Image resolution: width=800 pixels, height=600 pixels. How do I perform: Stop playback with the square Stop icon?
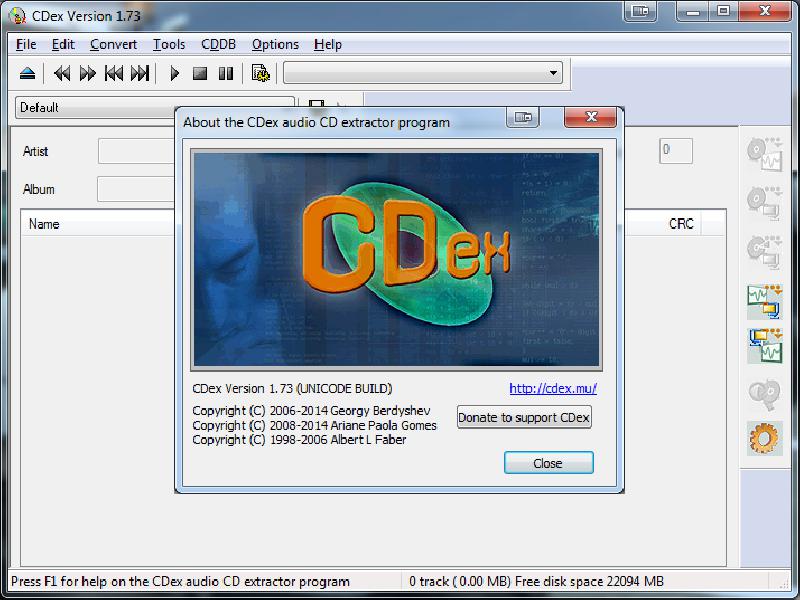(200, 73)
